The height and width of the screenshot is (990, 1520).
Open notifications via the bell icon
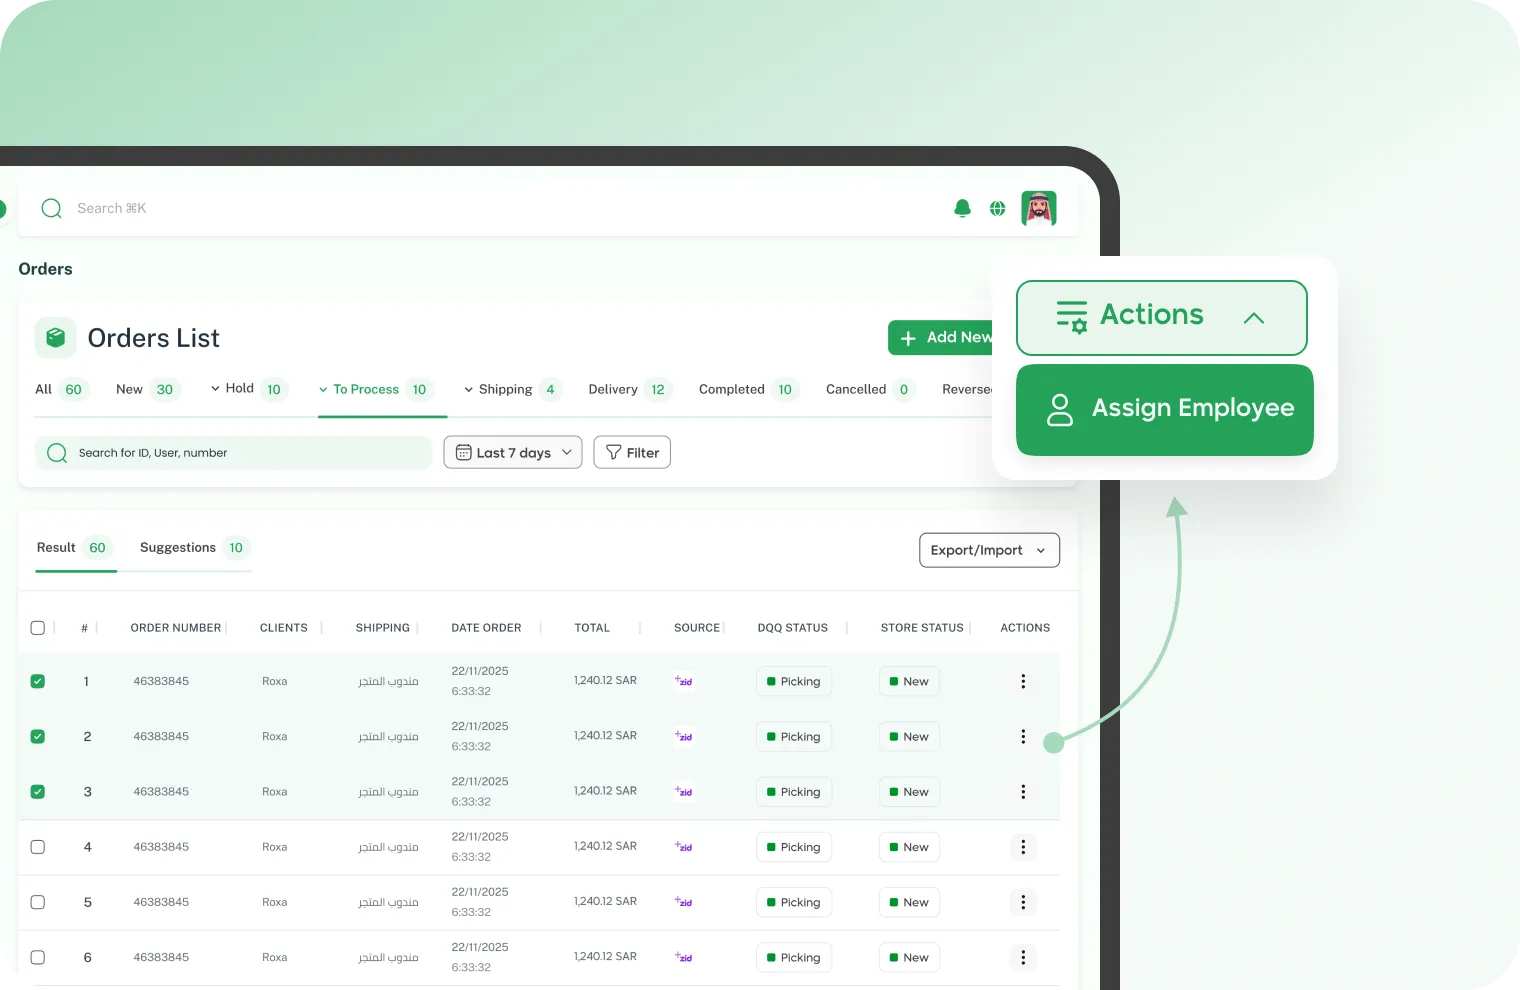[x=961, y=208]
